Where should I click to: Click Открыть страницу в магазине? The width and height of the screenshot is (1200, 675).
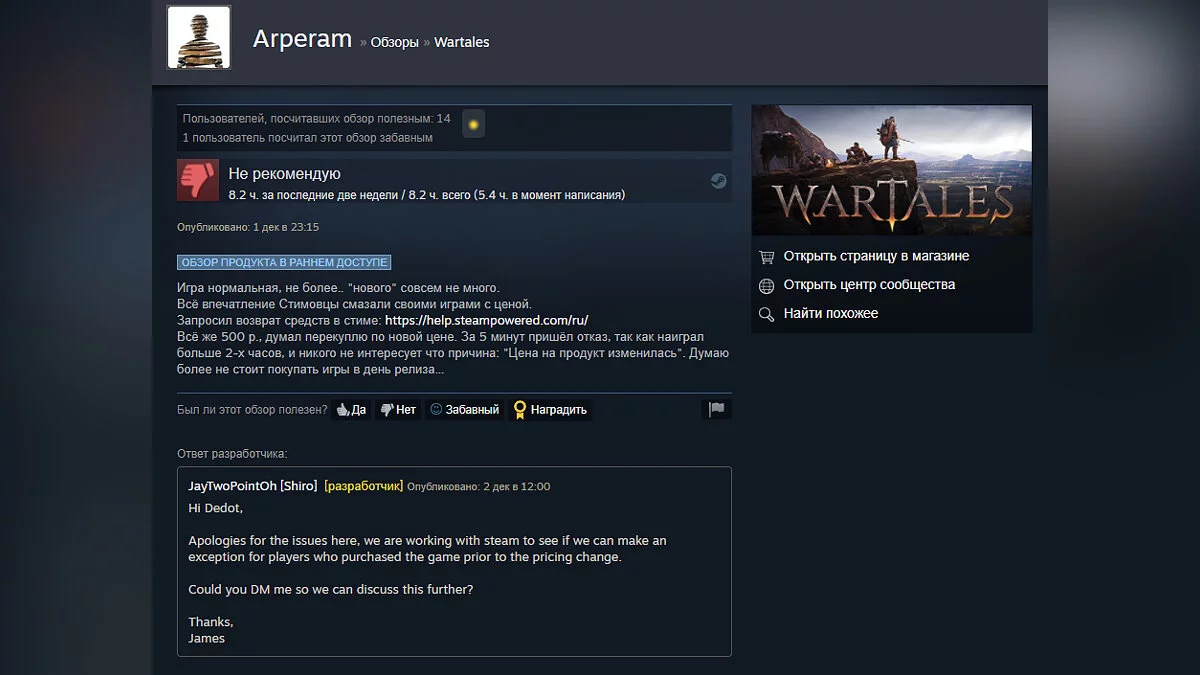876,256
